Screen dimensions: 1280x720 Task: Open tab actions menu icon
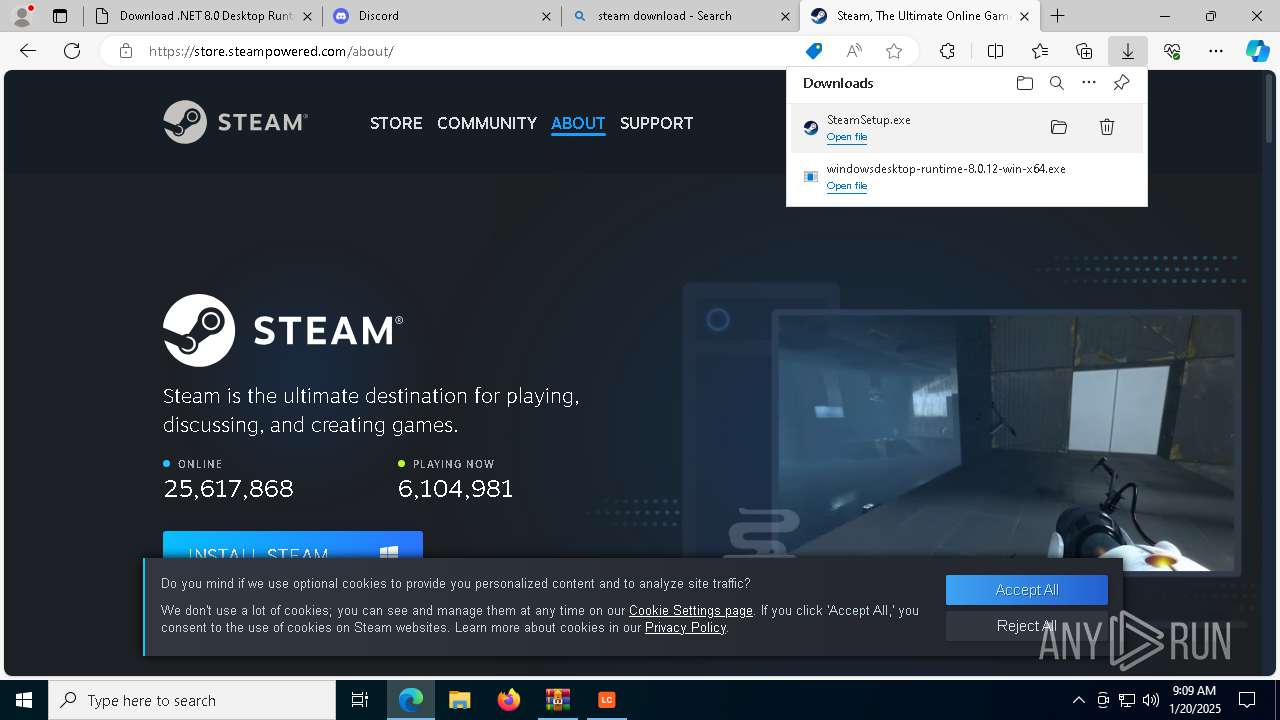(60, 16)
